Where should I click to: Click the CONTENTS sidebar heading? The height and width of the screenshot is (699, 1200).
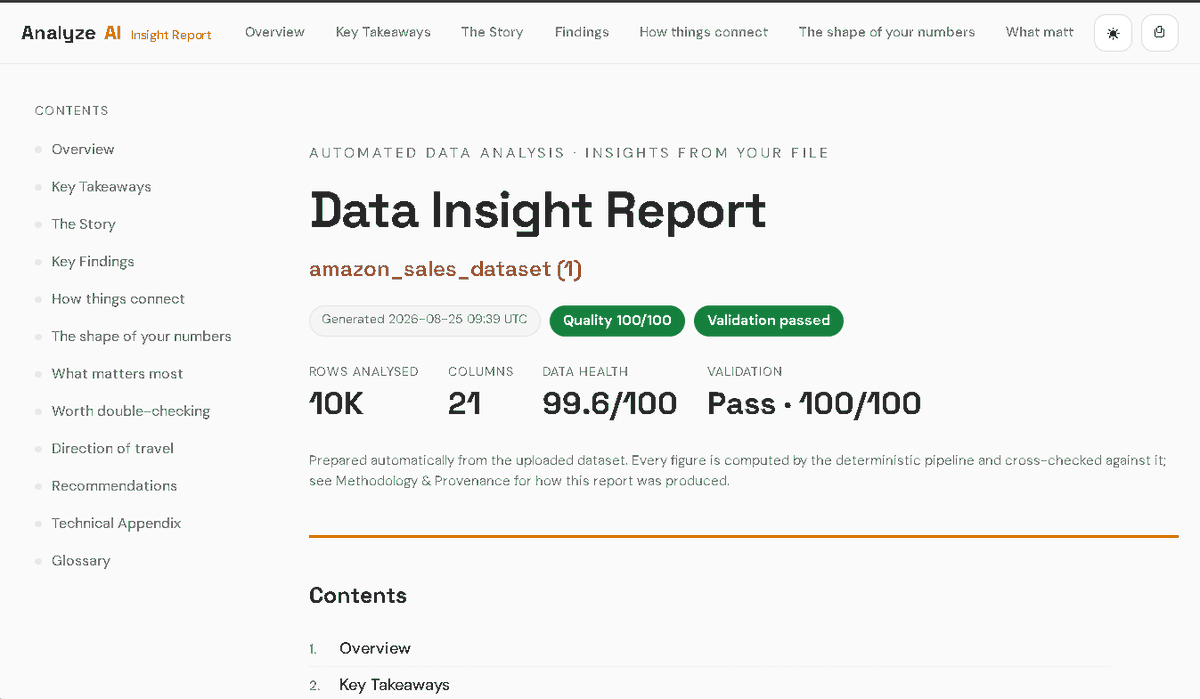point(71,111)
